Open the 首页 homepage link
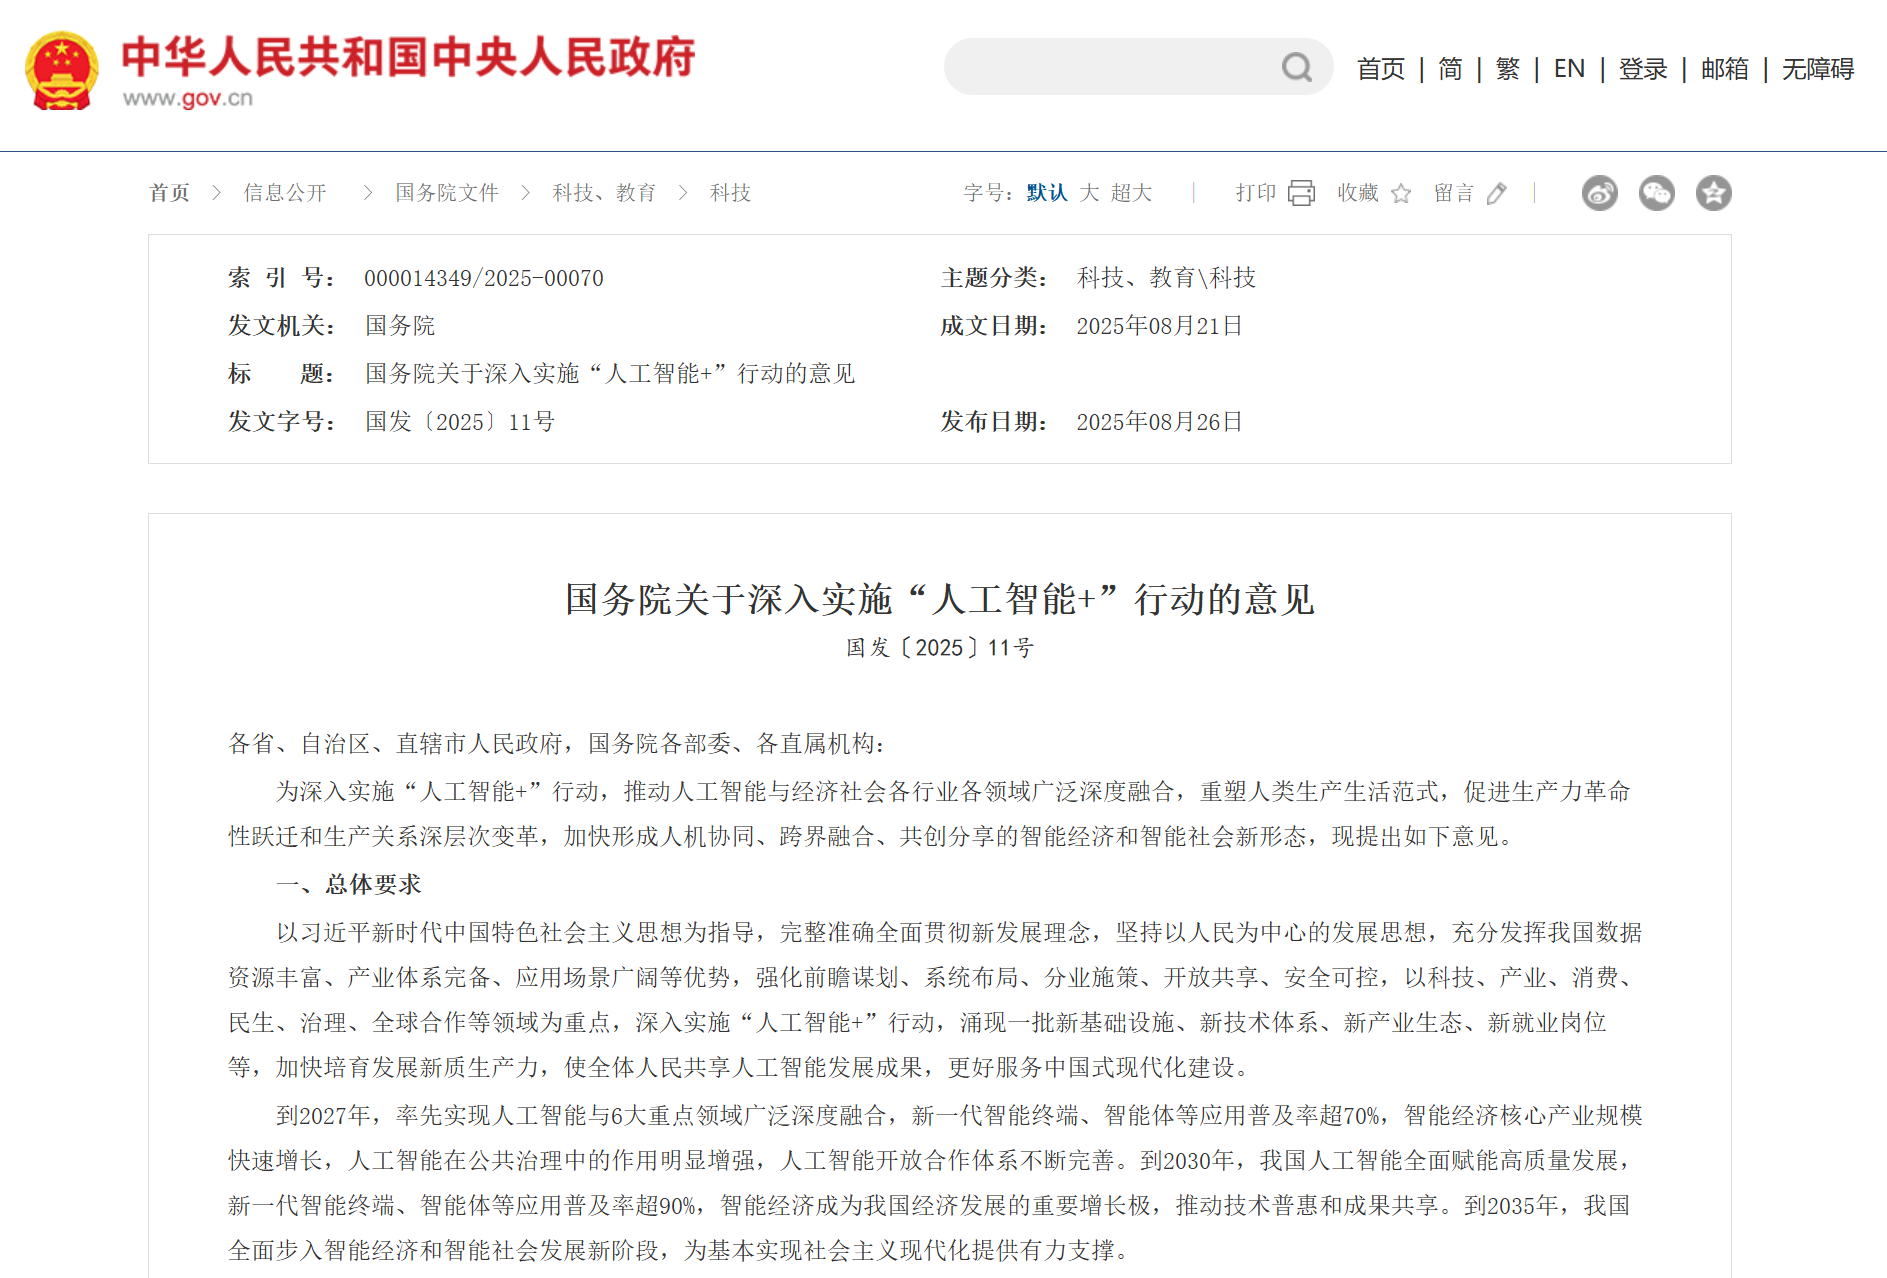Screen dimensions: 1887x1278 (1380, 68)
